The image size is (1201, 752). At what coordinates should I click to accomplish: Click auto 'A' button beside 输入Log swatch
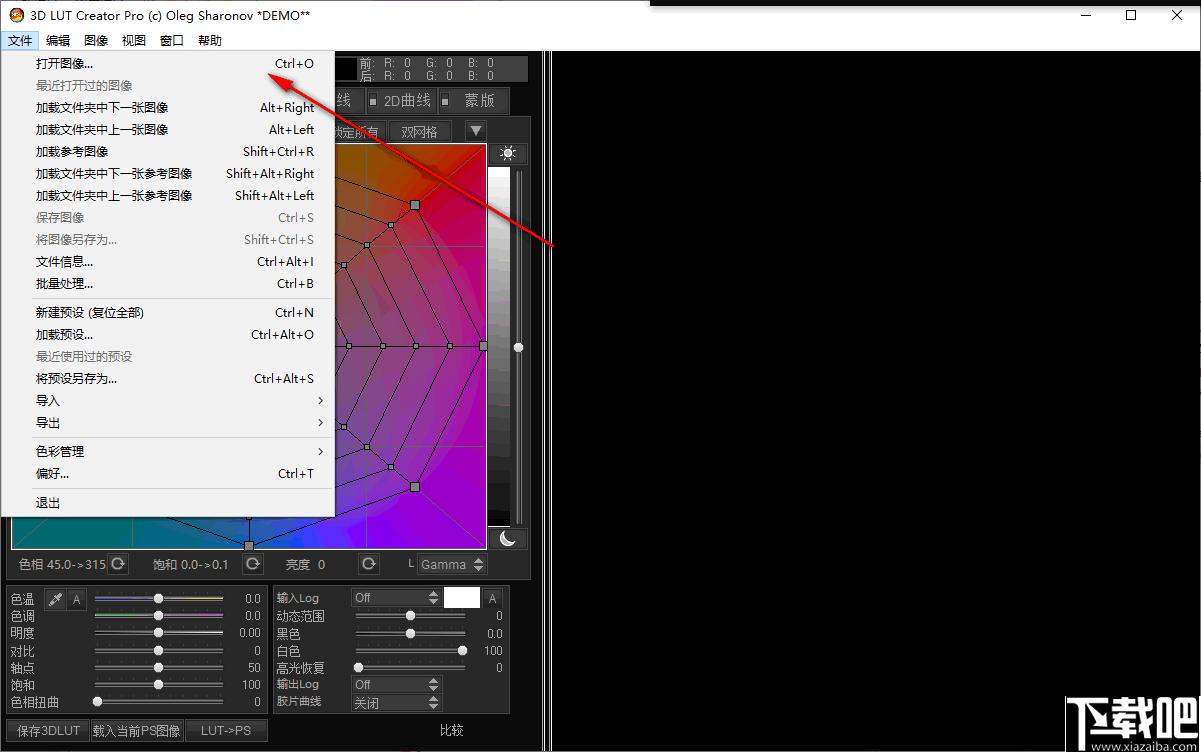(492, 598)
